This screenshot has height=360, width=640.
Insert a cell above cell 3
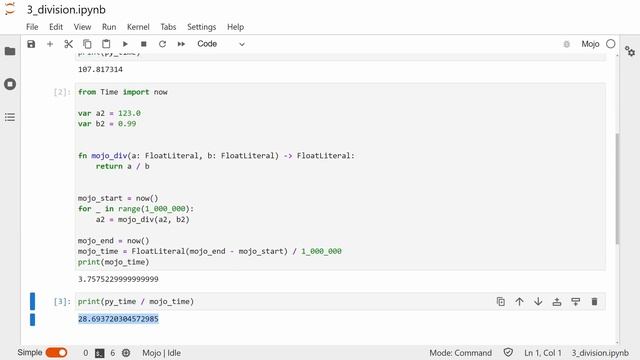(557, 302)
